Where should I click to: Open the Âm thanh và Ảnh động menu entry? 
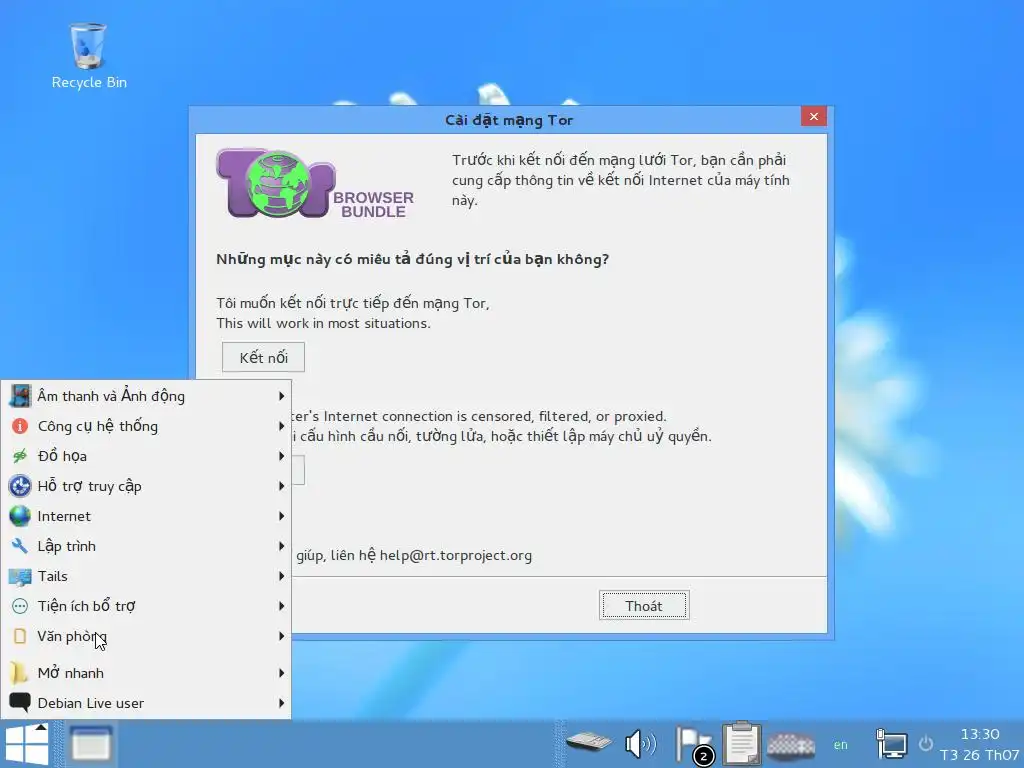[x=146, y=396]
